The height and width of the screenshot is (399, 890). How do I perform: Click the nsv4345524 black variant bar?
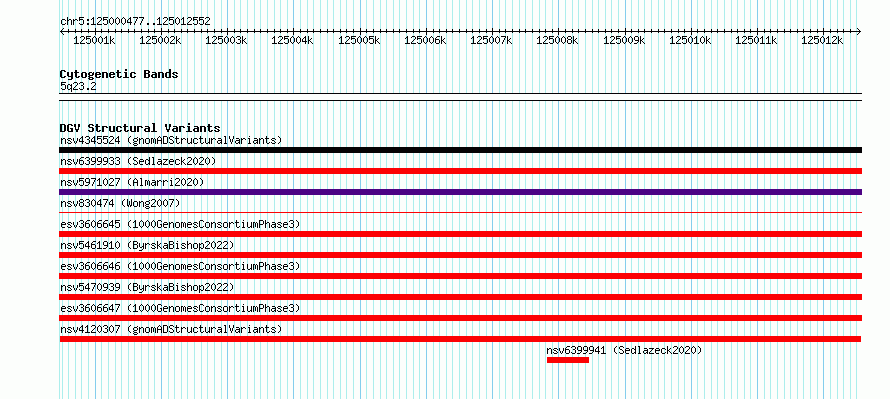[x=460, y=150]
